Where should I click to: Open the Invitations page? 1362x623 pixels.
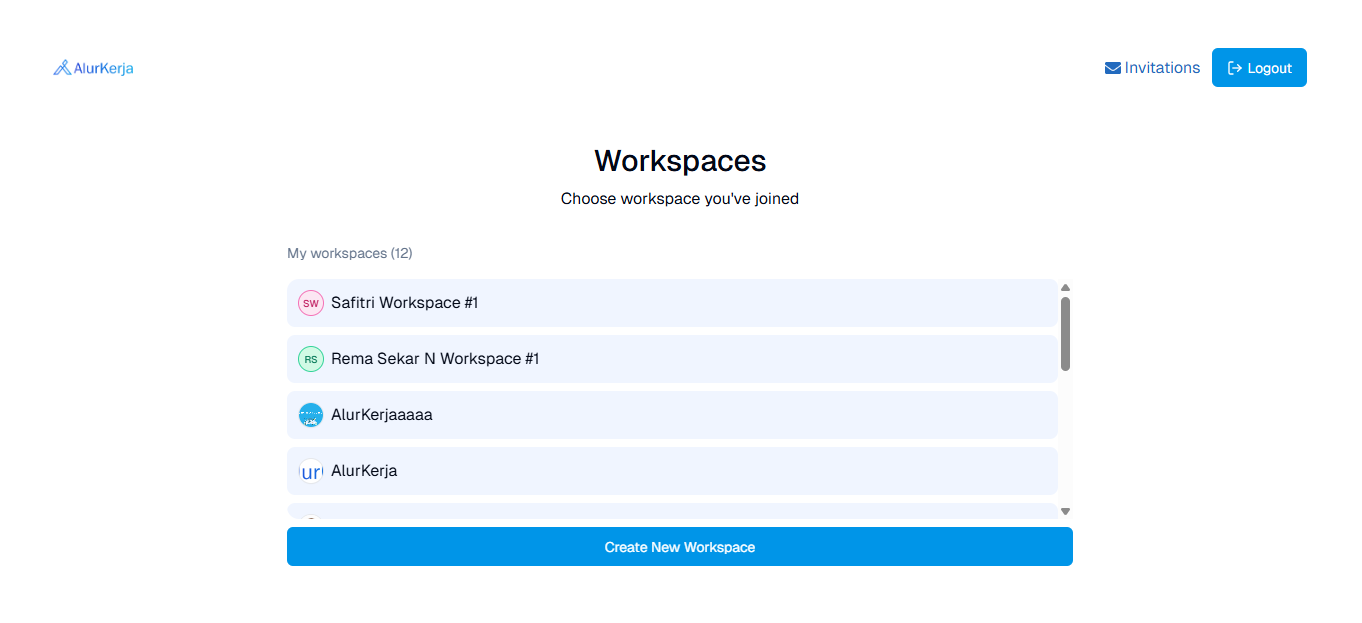click(1162, 67)
